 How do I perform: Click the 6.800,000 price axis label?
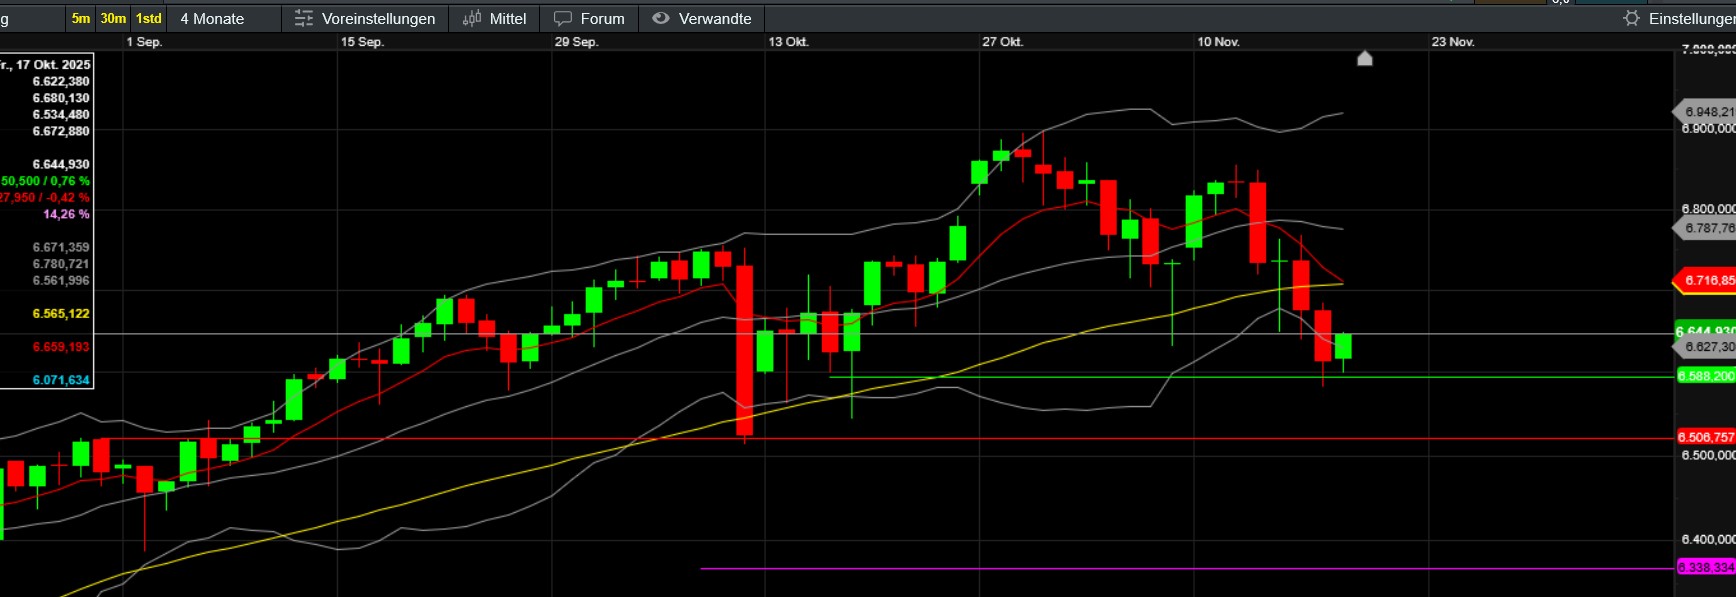pyautogui.click(x=1708, y=209)
